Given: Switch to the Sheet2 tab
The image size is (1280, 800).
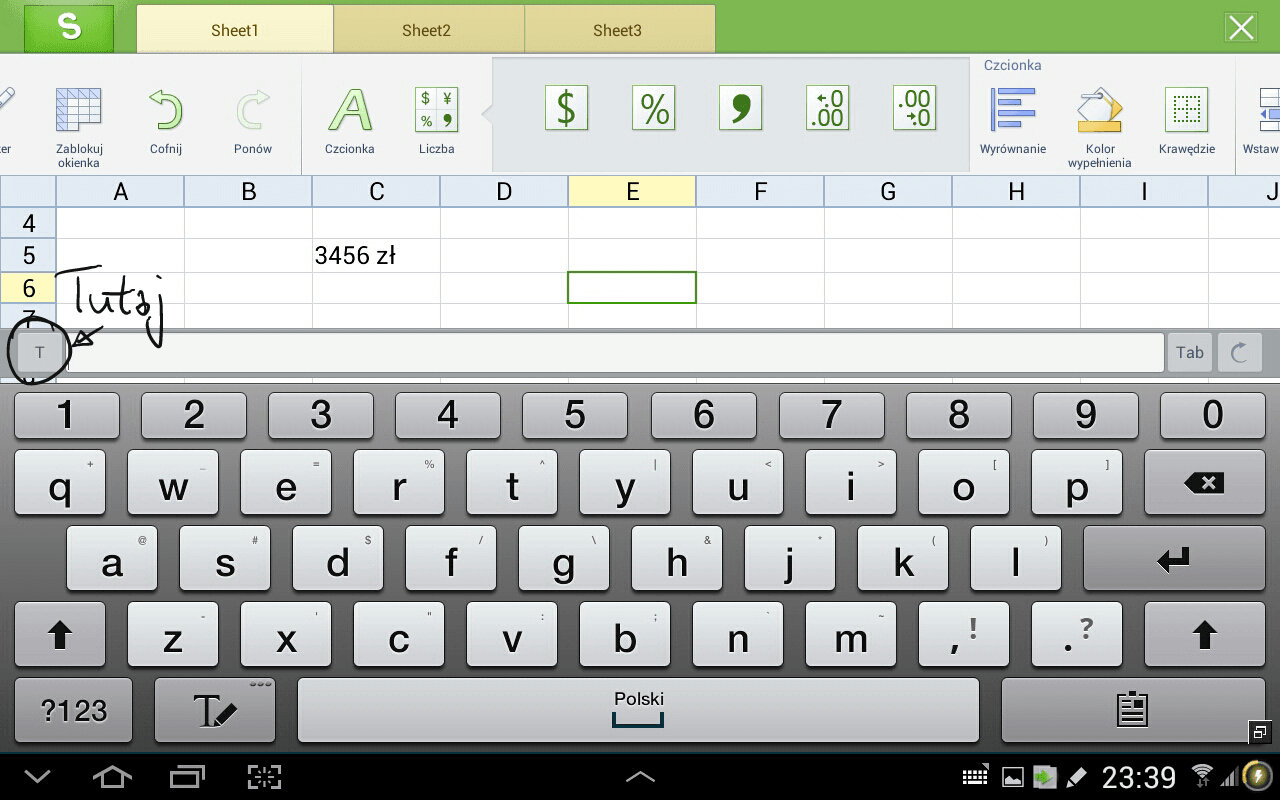Looking at the screenshot, I should click(427, 30).
